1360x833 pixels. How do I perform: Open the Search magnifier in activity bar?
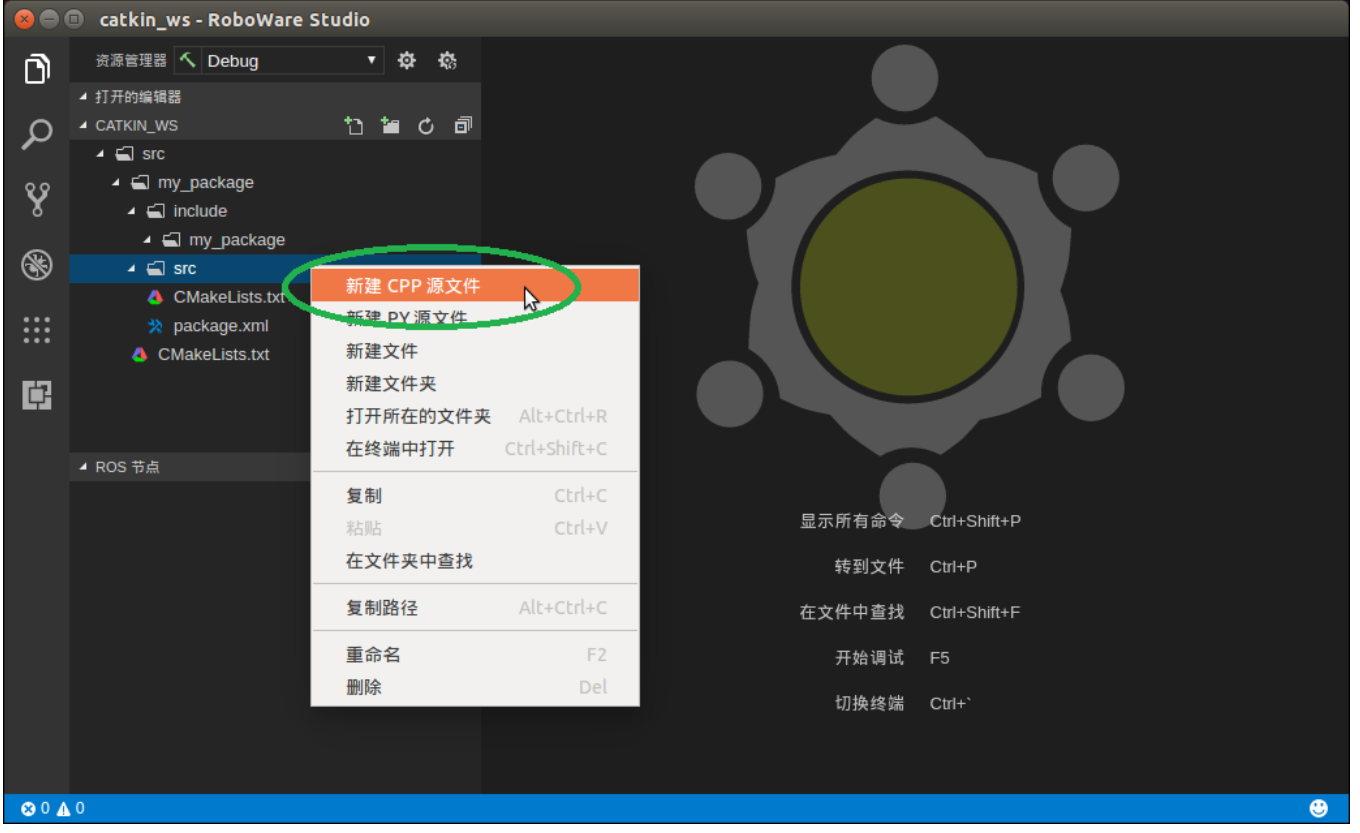pos(37,134)
